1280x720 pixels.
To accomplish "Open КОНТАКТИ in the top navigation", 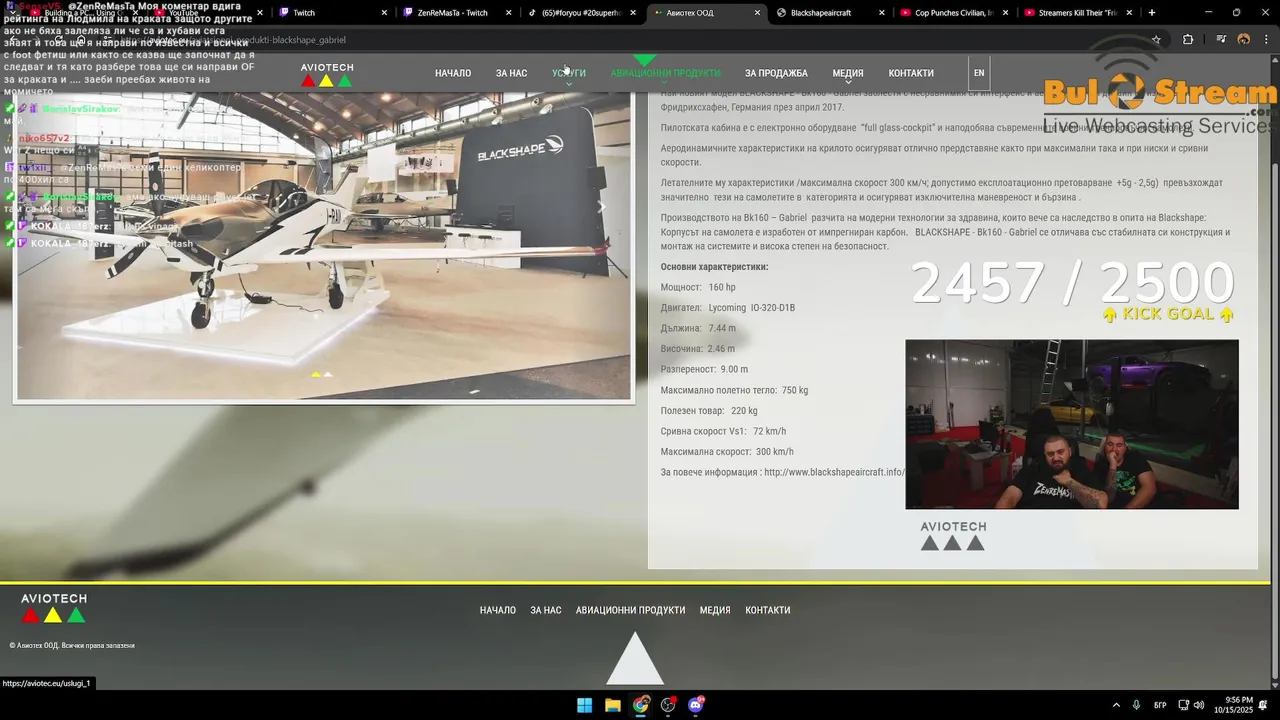I will point(911,73).
